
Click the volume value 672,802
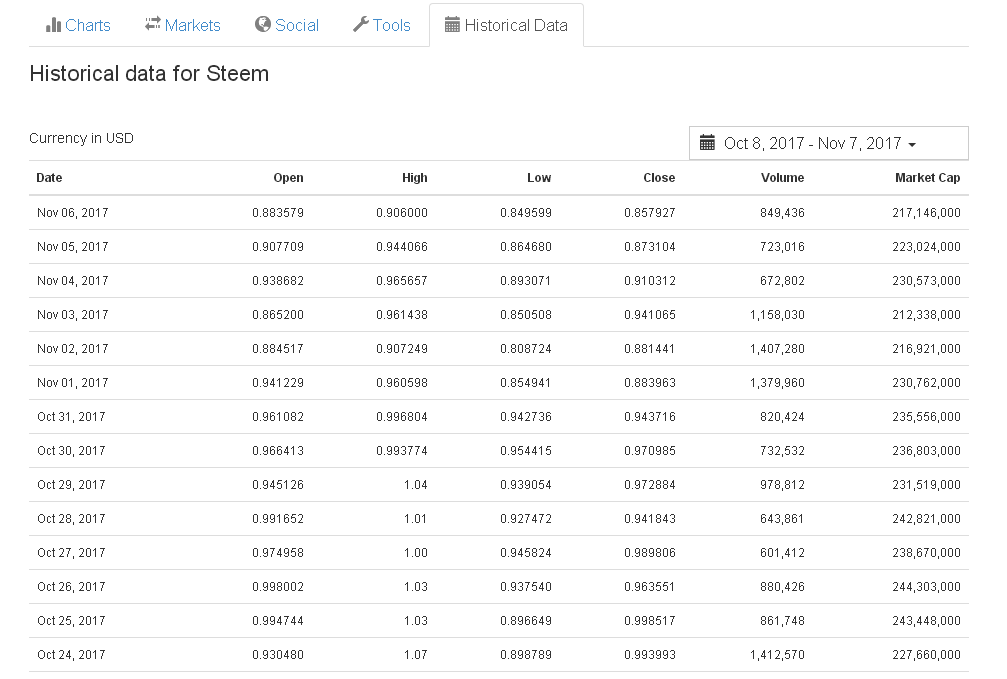tap(782, 281)
